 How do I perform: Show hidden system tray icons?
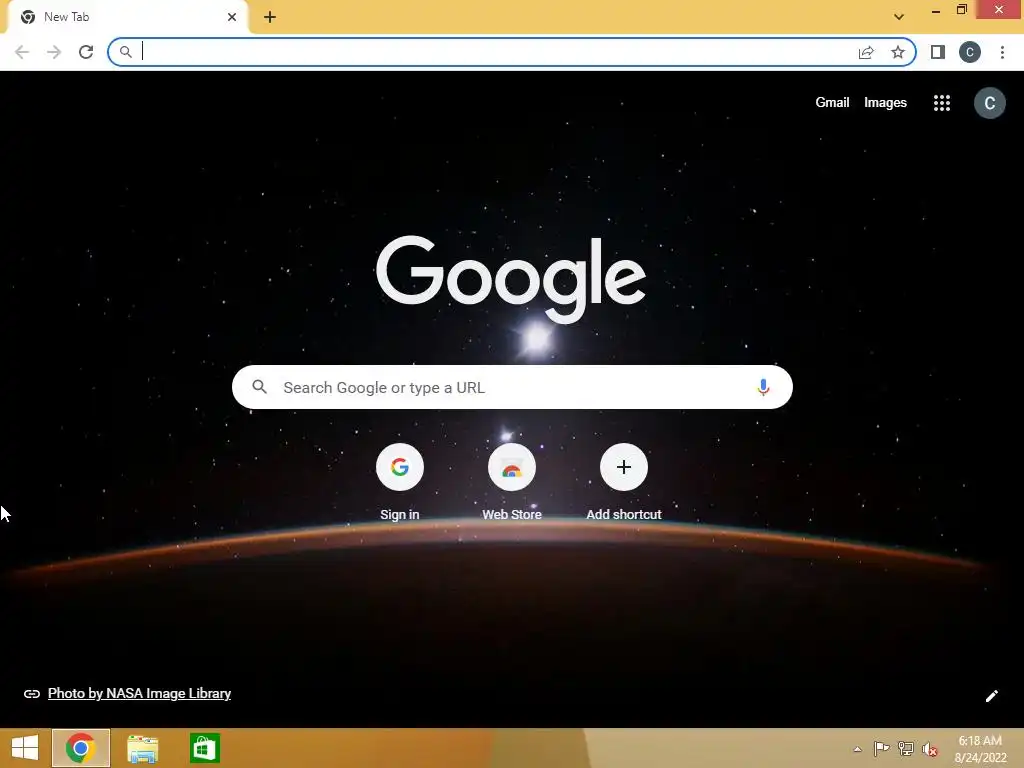click(x=857, y=749)
